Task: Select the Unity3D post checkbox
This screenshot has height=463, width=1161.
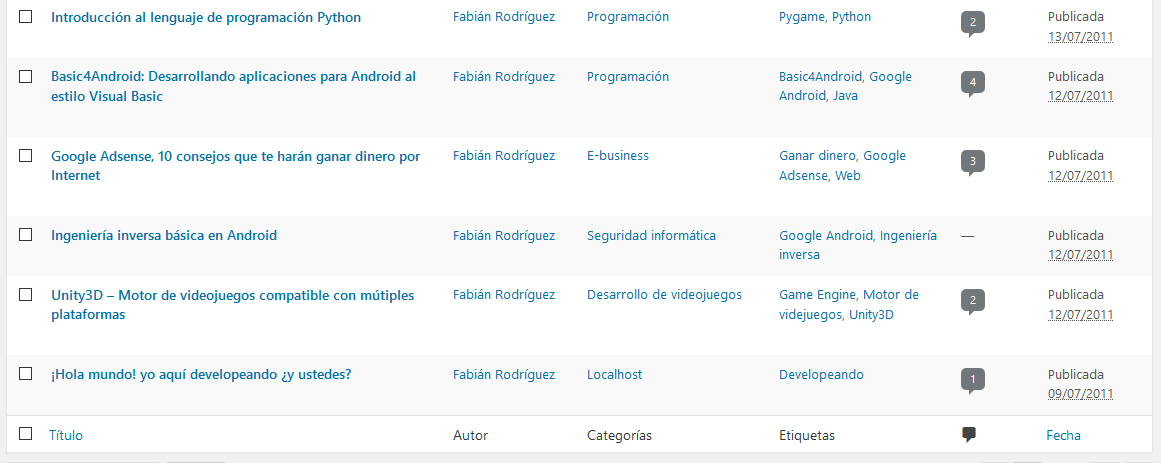Action: (x=25, y=294)
